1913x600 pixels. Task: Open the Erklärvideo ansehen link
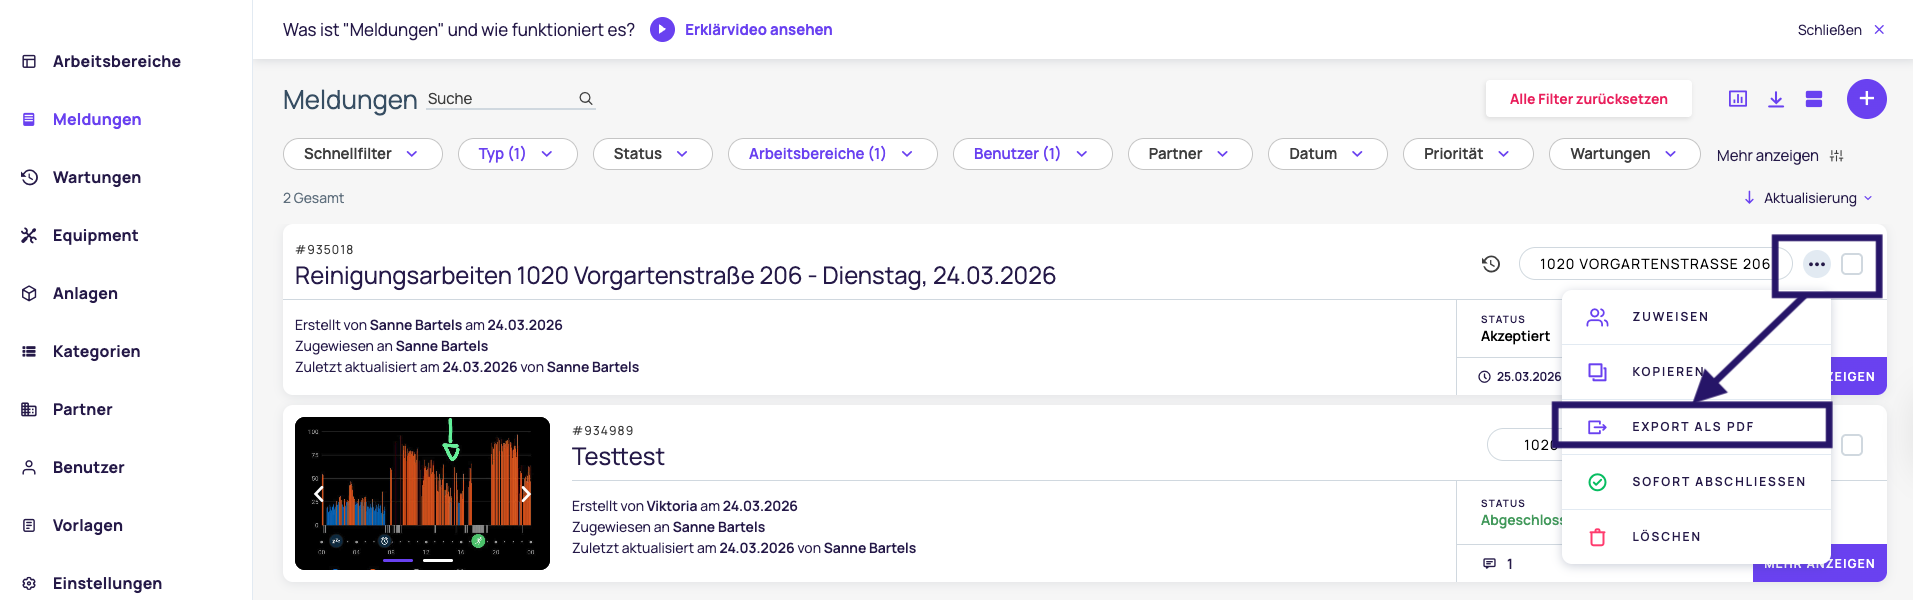758,30
